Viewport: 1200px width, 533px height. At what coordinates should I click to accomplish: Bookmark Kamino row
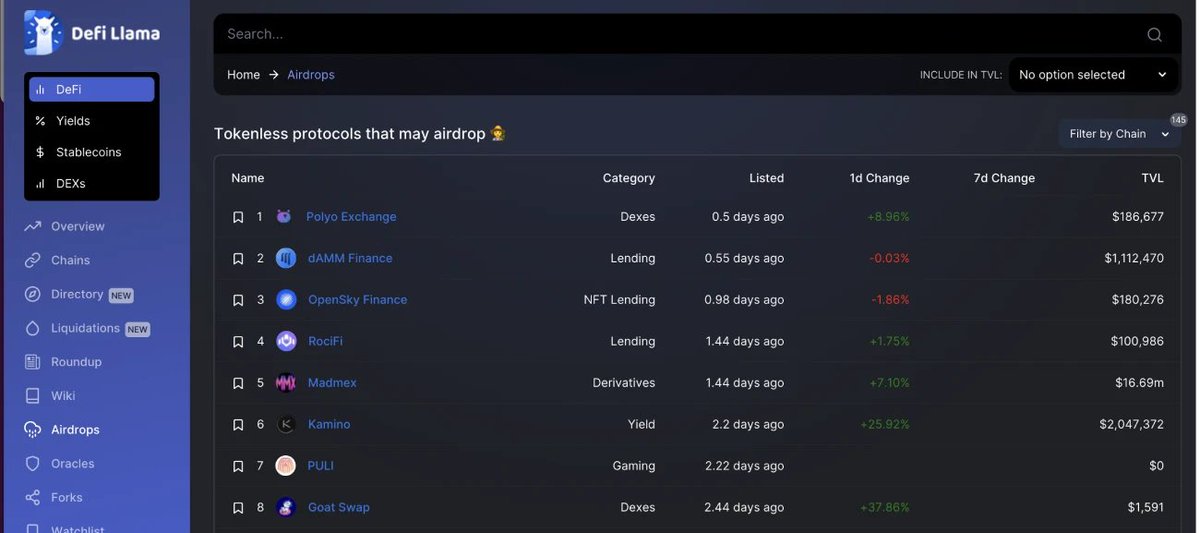coord(238,424)
